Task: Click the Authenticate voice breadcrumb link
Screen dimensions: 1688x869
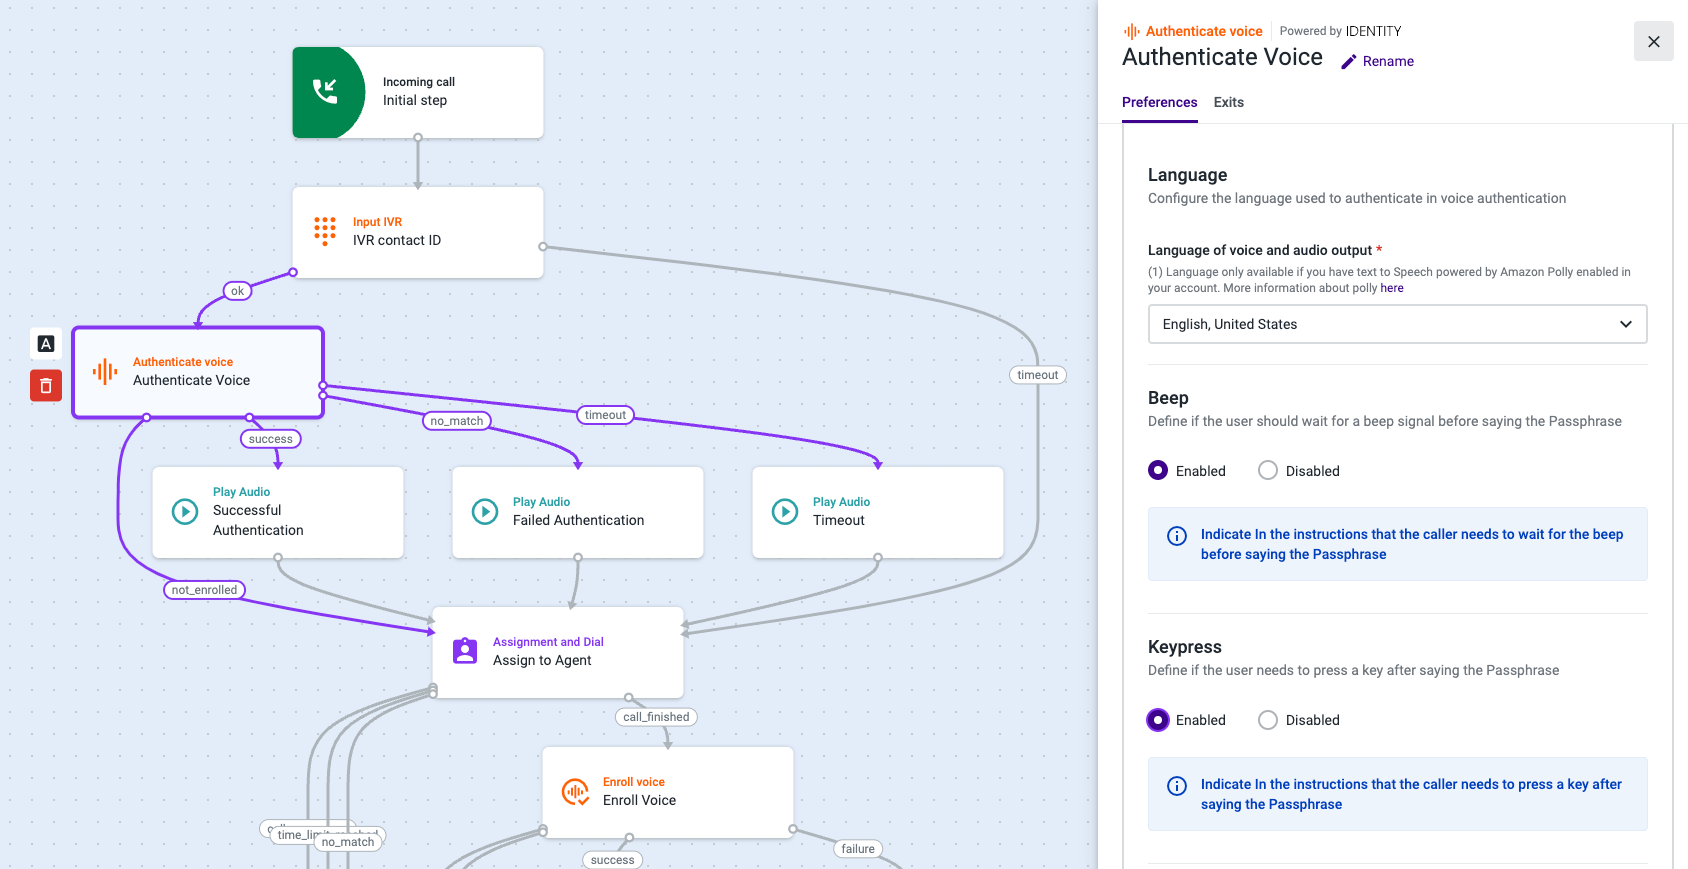Action: coord(1204,31)
